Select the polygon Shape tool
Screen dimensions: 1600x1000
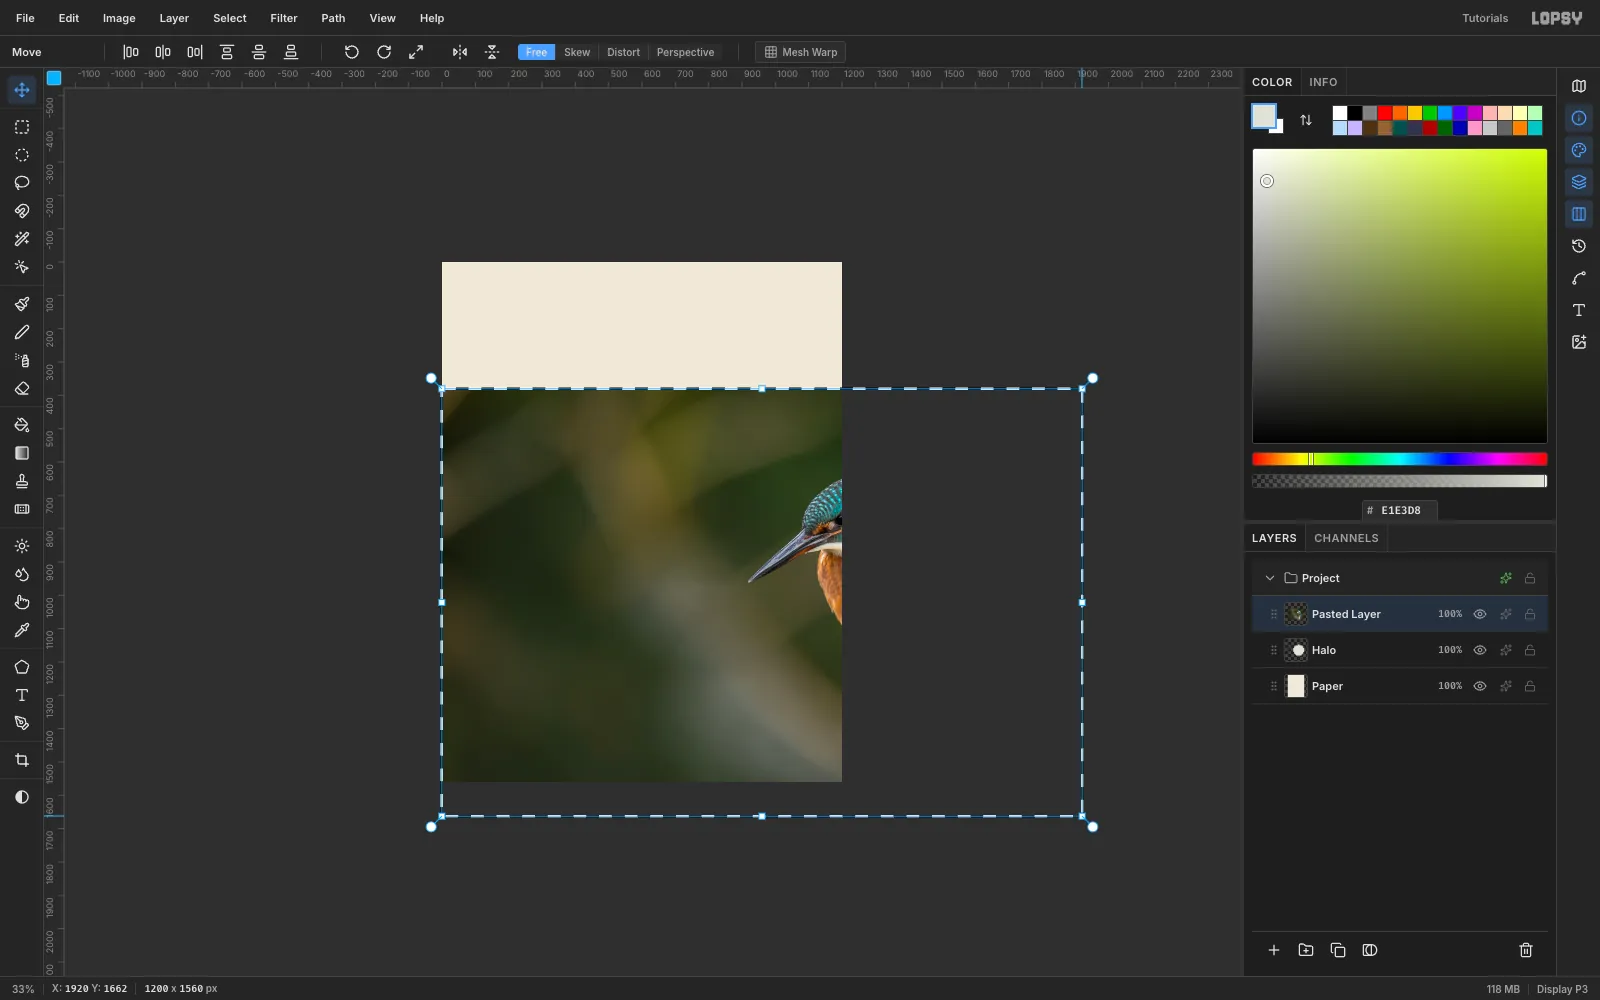[x=22, y=667]
